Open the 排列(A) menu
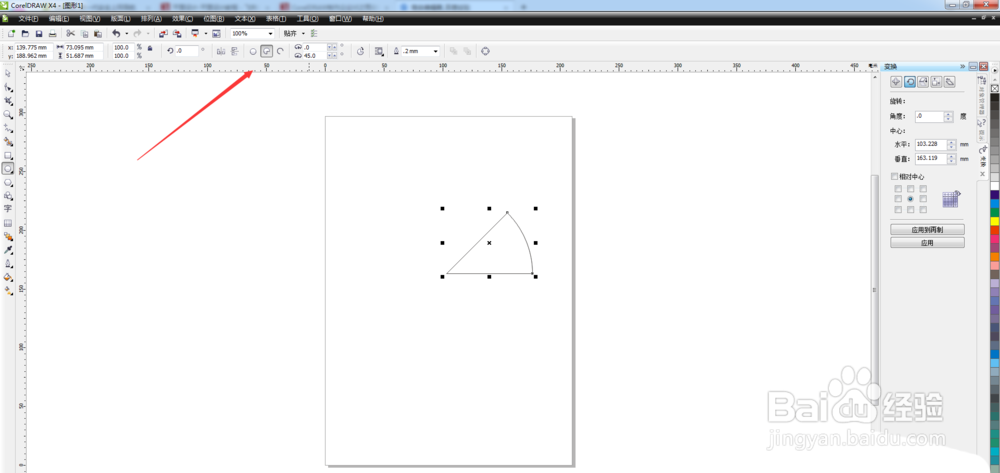This screenshot has width=1000, height=473. pos(151,19)
